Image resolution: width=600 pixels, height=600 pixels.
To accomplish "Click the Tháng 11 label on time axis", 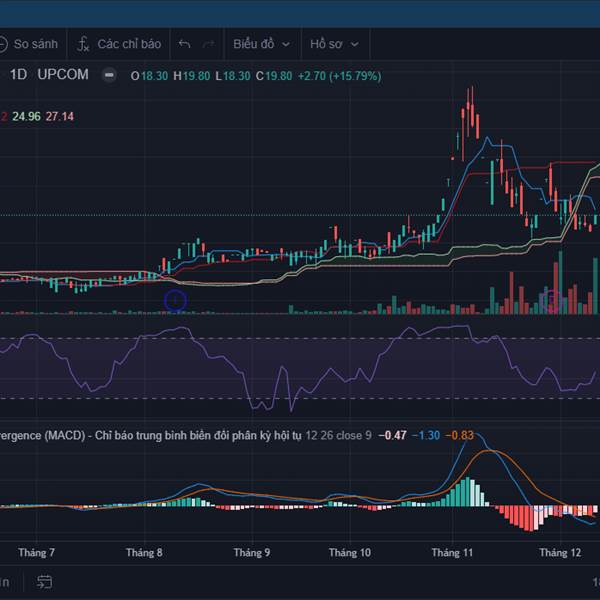I will tap(452, 552).
